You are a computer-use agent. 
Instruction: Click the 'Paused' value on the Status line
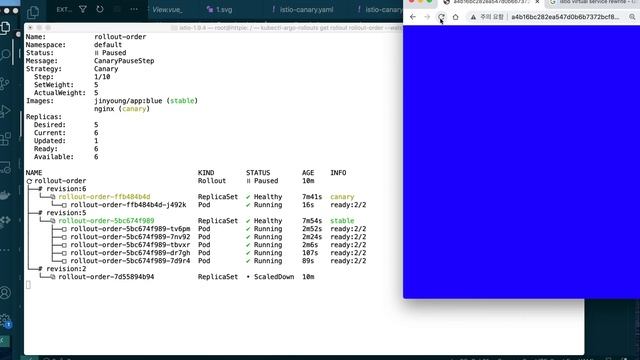point(114,53)
